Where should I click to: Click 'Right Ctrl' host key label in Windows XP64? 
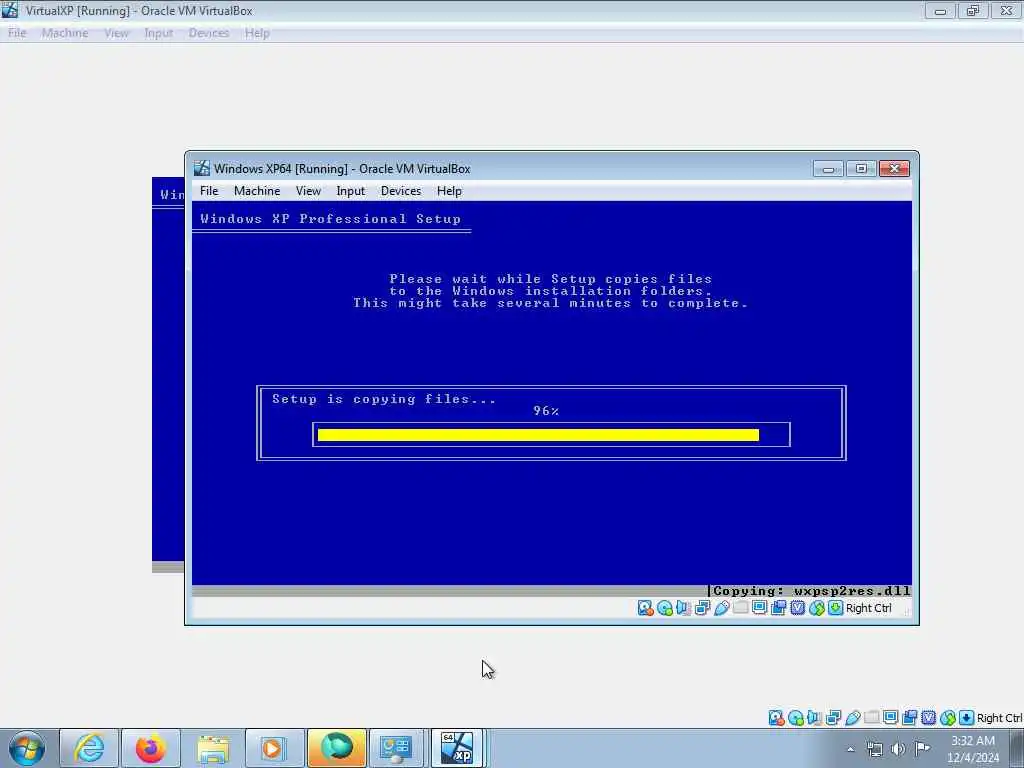point(869,608)
